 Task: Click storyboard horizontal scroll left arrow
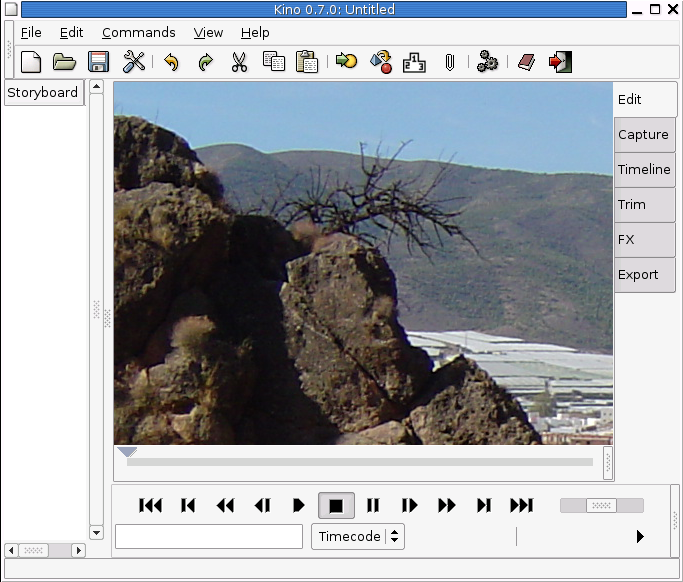coord(11,551)
